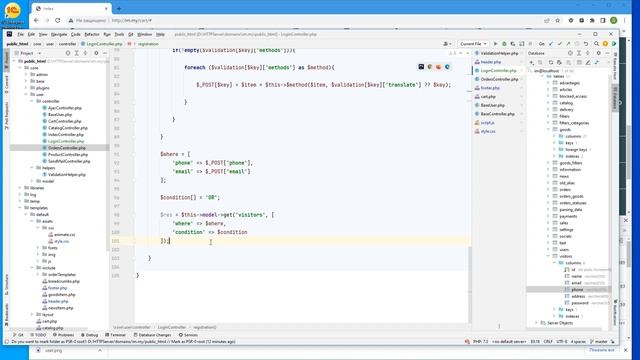Click the Git update project arrow icon

coord(551,44)
